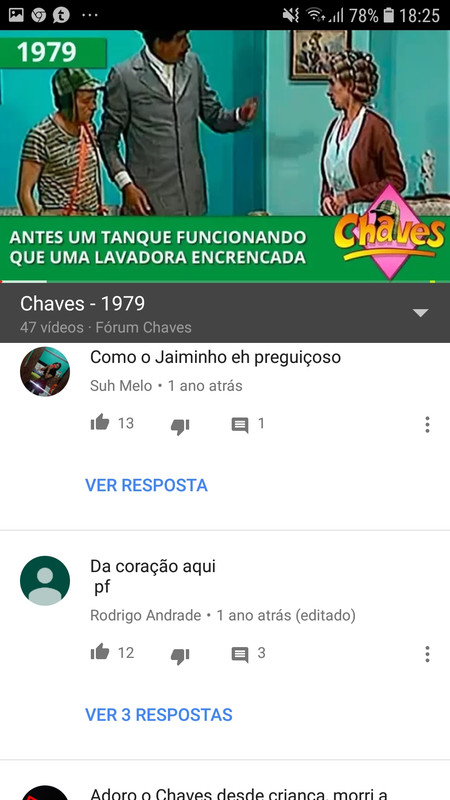Open the status bar overflow dots

(x=90, y=15)
